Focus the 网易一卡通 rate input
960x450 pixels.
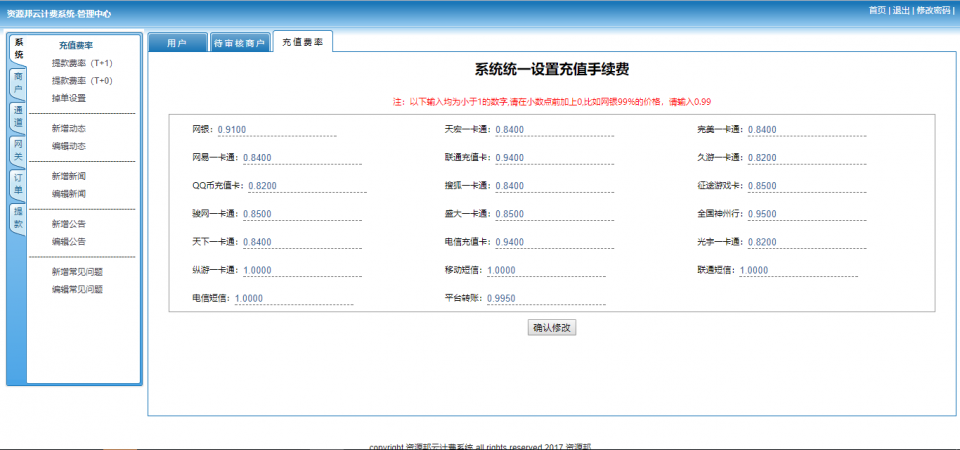coord(302,158)
